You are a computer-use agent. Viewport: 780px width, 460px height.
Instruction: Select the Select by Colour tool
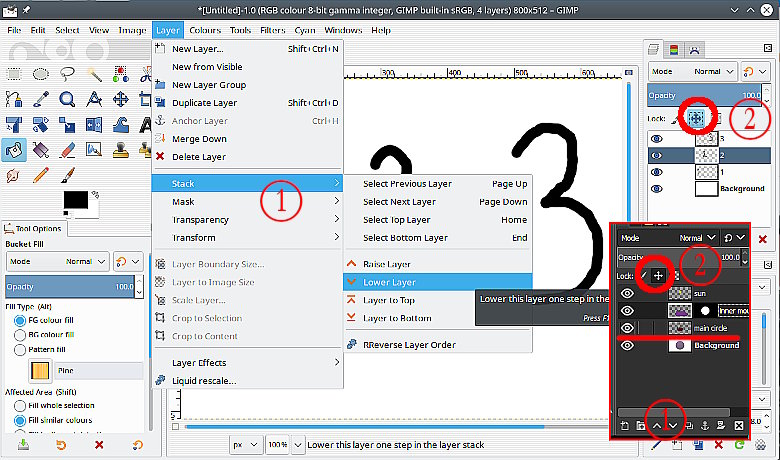(x=120, y=75)
